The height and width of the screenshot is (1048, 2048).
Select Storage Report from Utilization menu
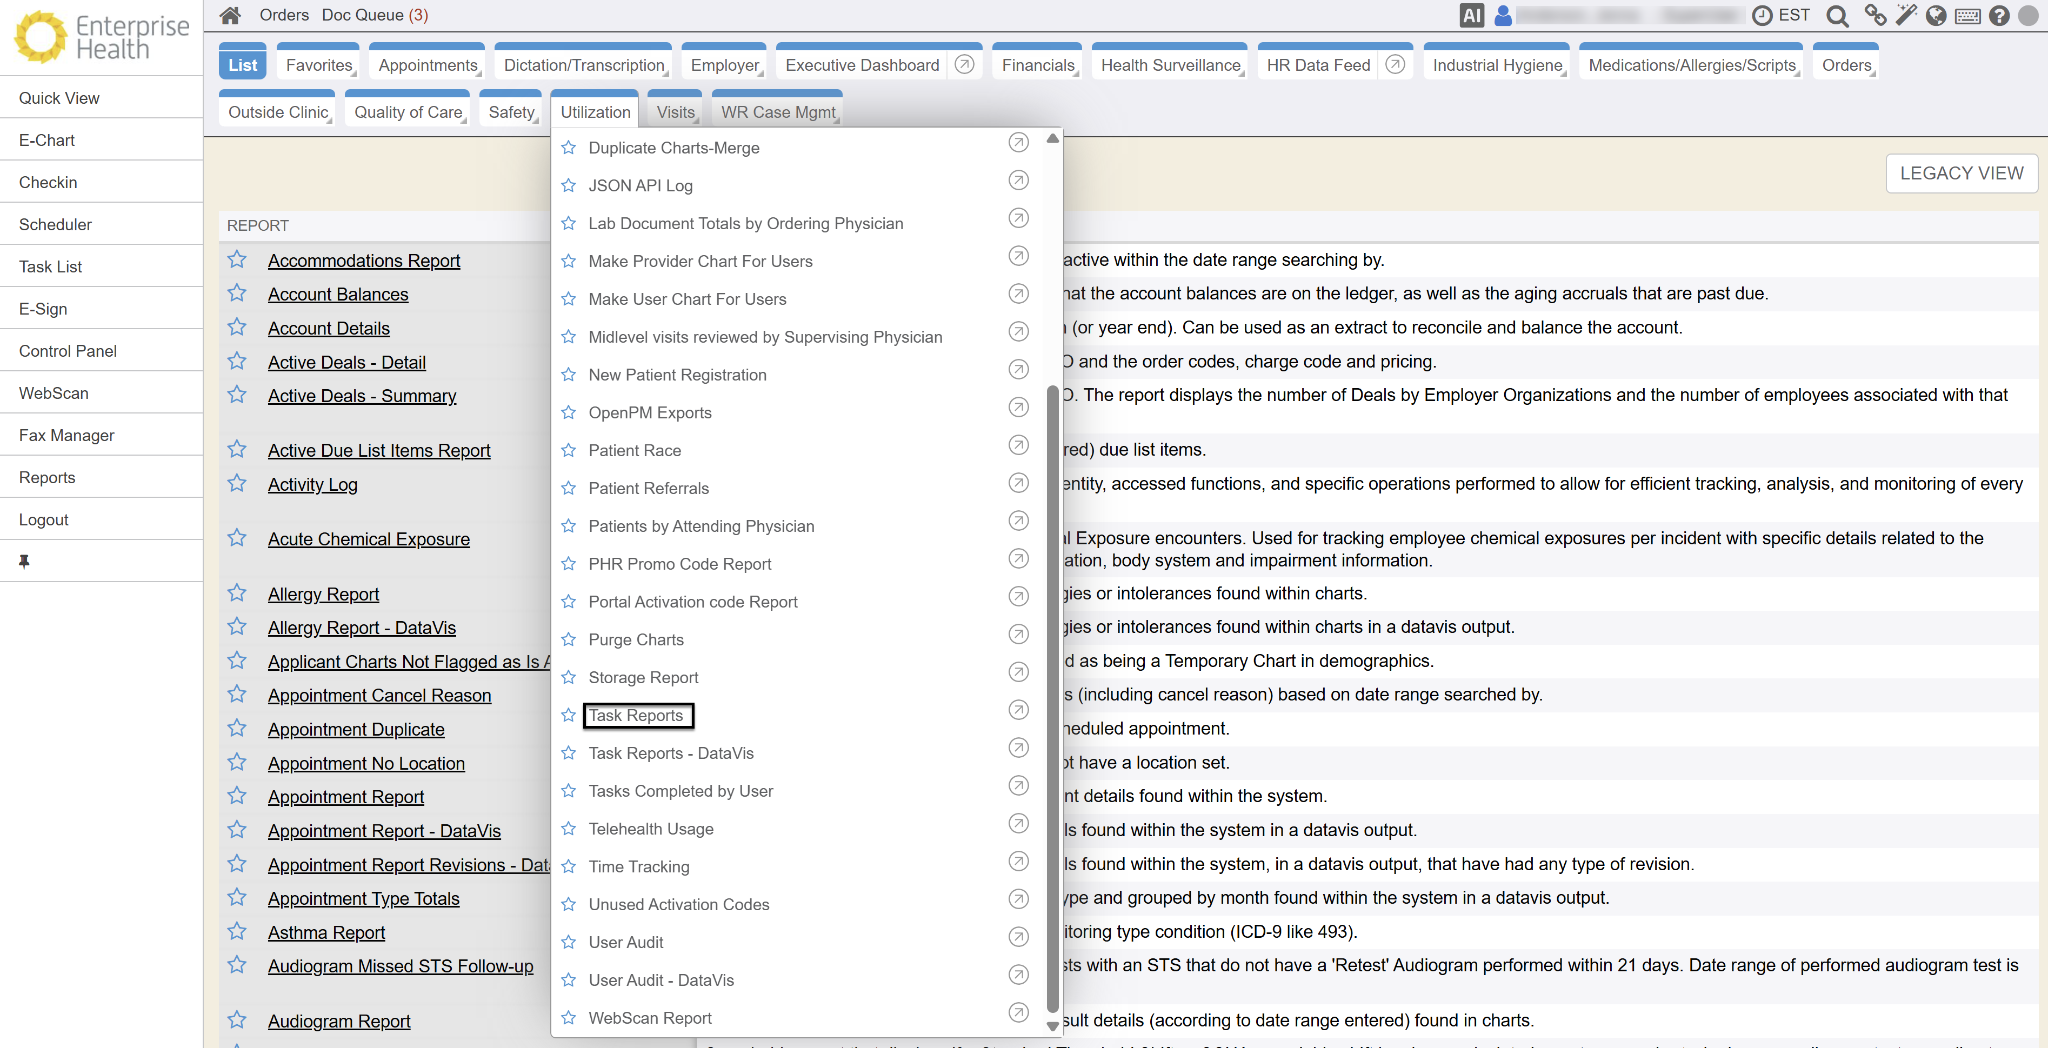point(643,677)
